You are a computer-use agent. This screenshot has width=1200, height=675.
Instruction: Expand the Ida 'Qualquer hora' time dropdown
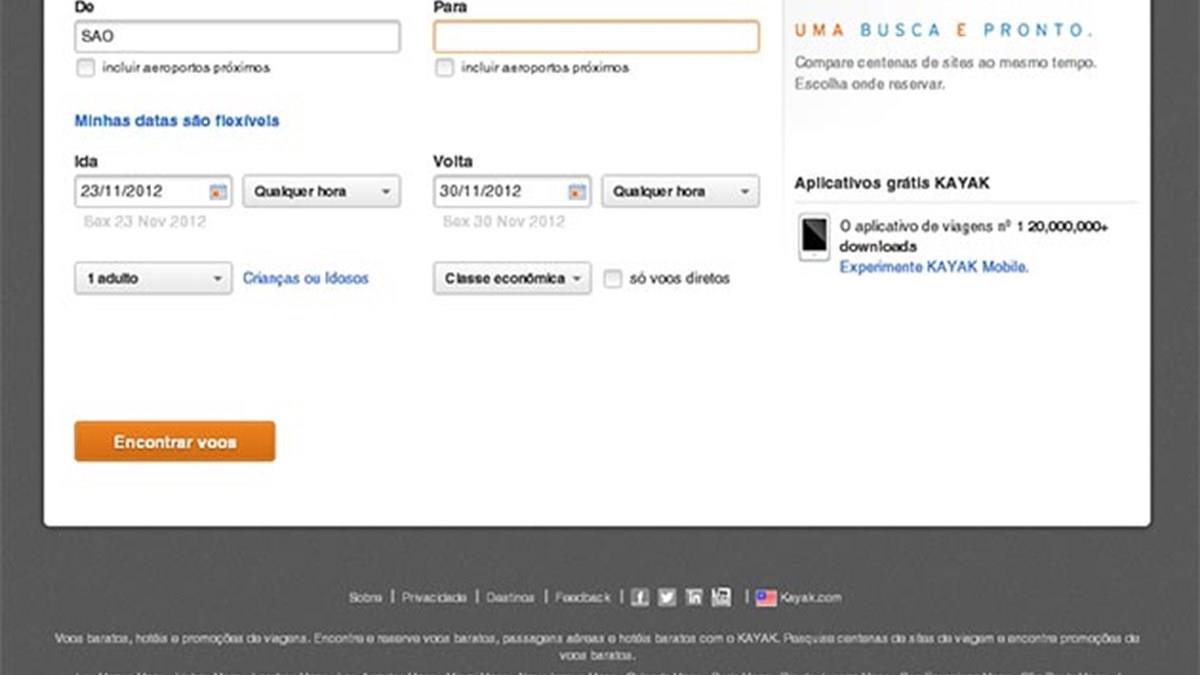(321, 192)
